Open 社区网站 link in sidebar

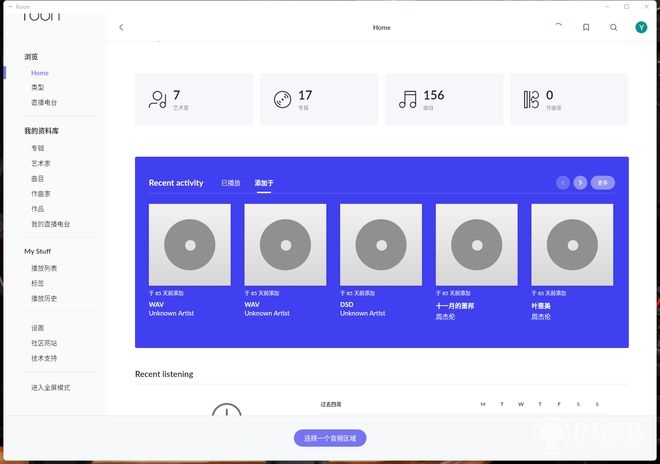tap(44, 343)
